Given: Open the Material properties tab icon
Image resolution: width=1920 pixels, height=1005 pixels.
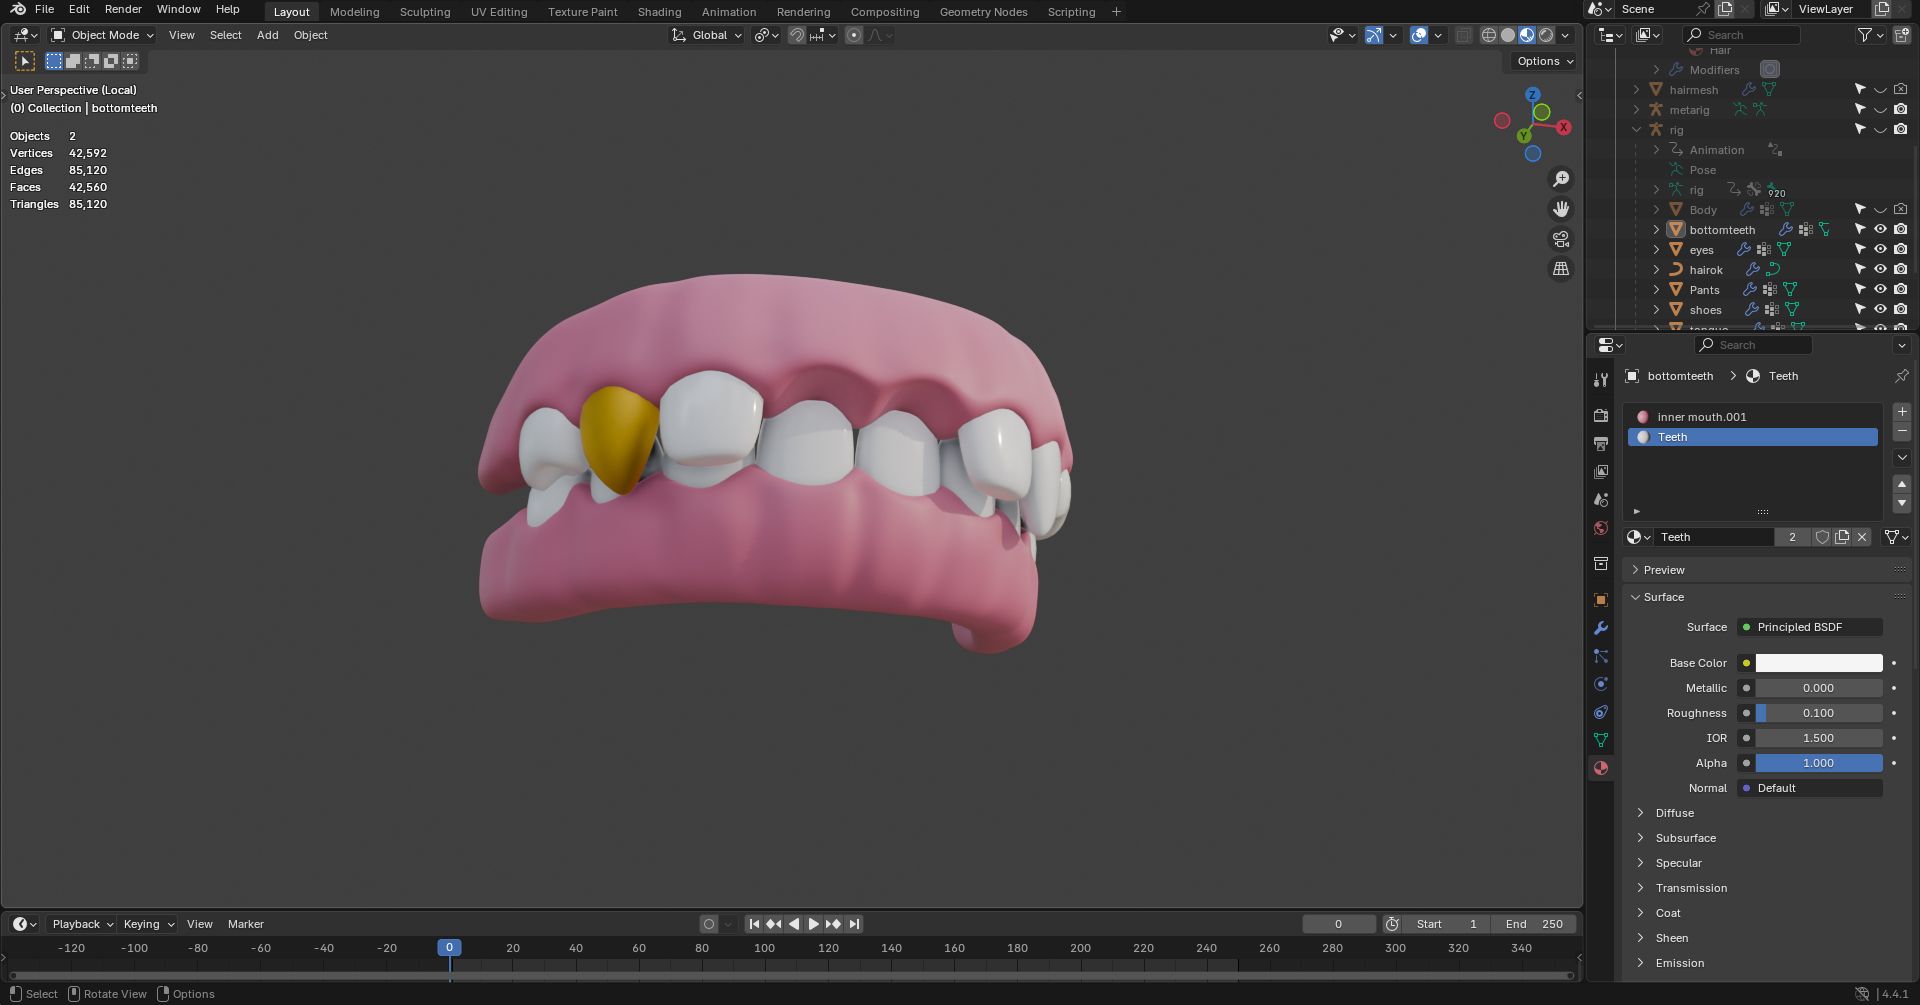Looking at the screenshot, I should [1601, 768].
